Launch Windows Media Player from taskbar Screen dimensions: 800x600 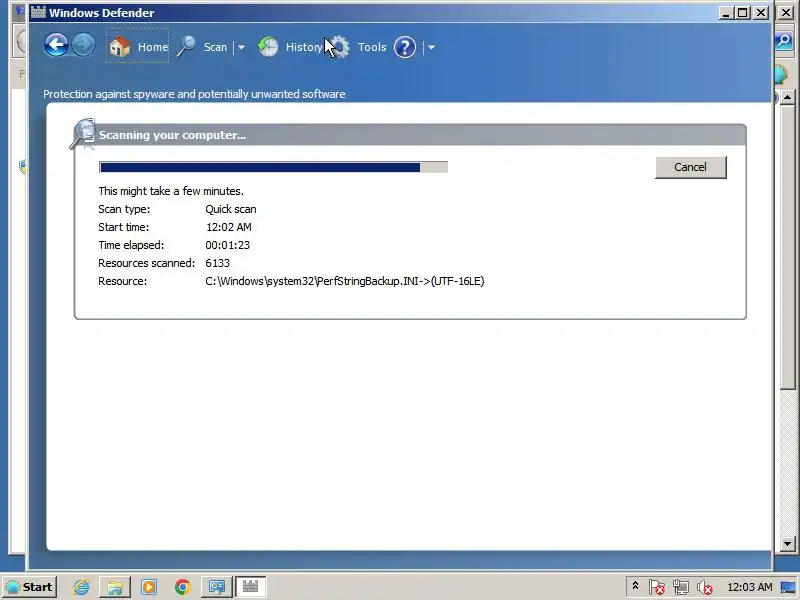pyautogui.click(x=149, y=587)
